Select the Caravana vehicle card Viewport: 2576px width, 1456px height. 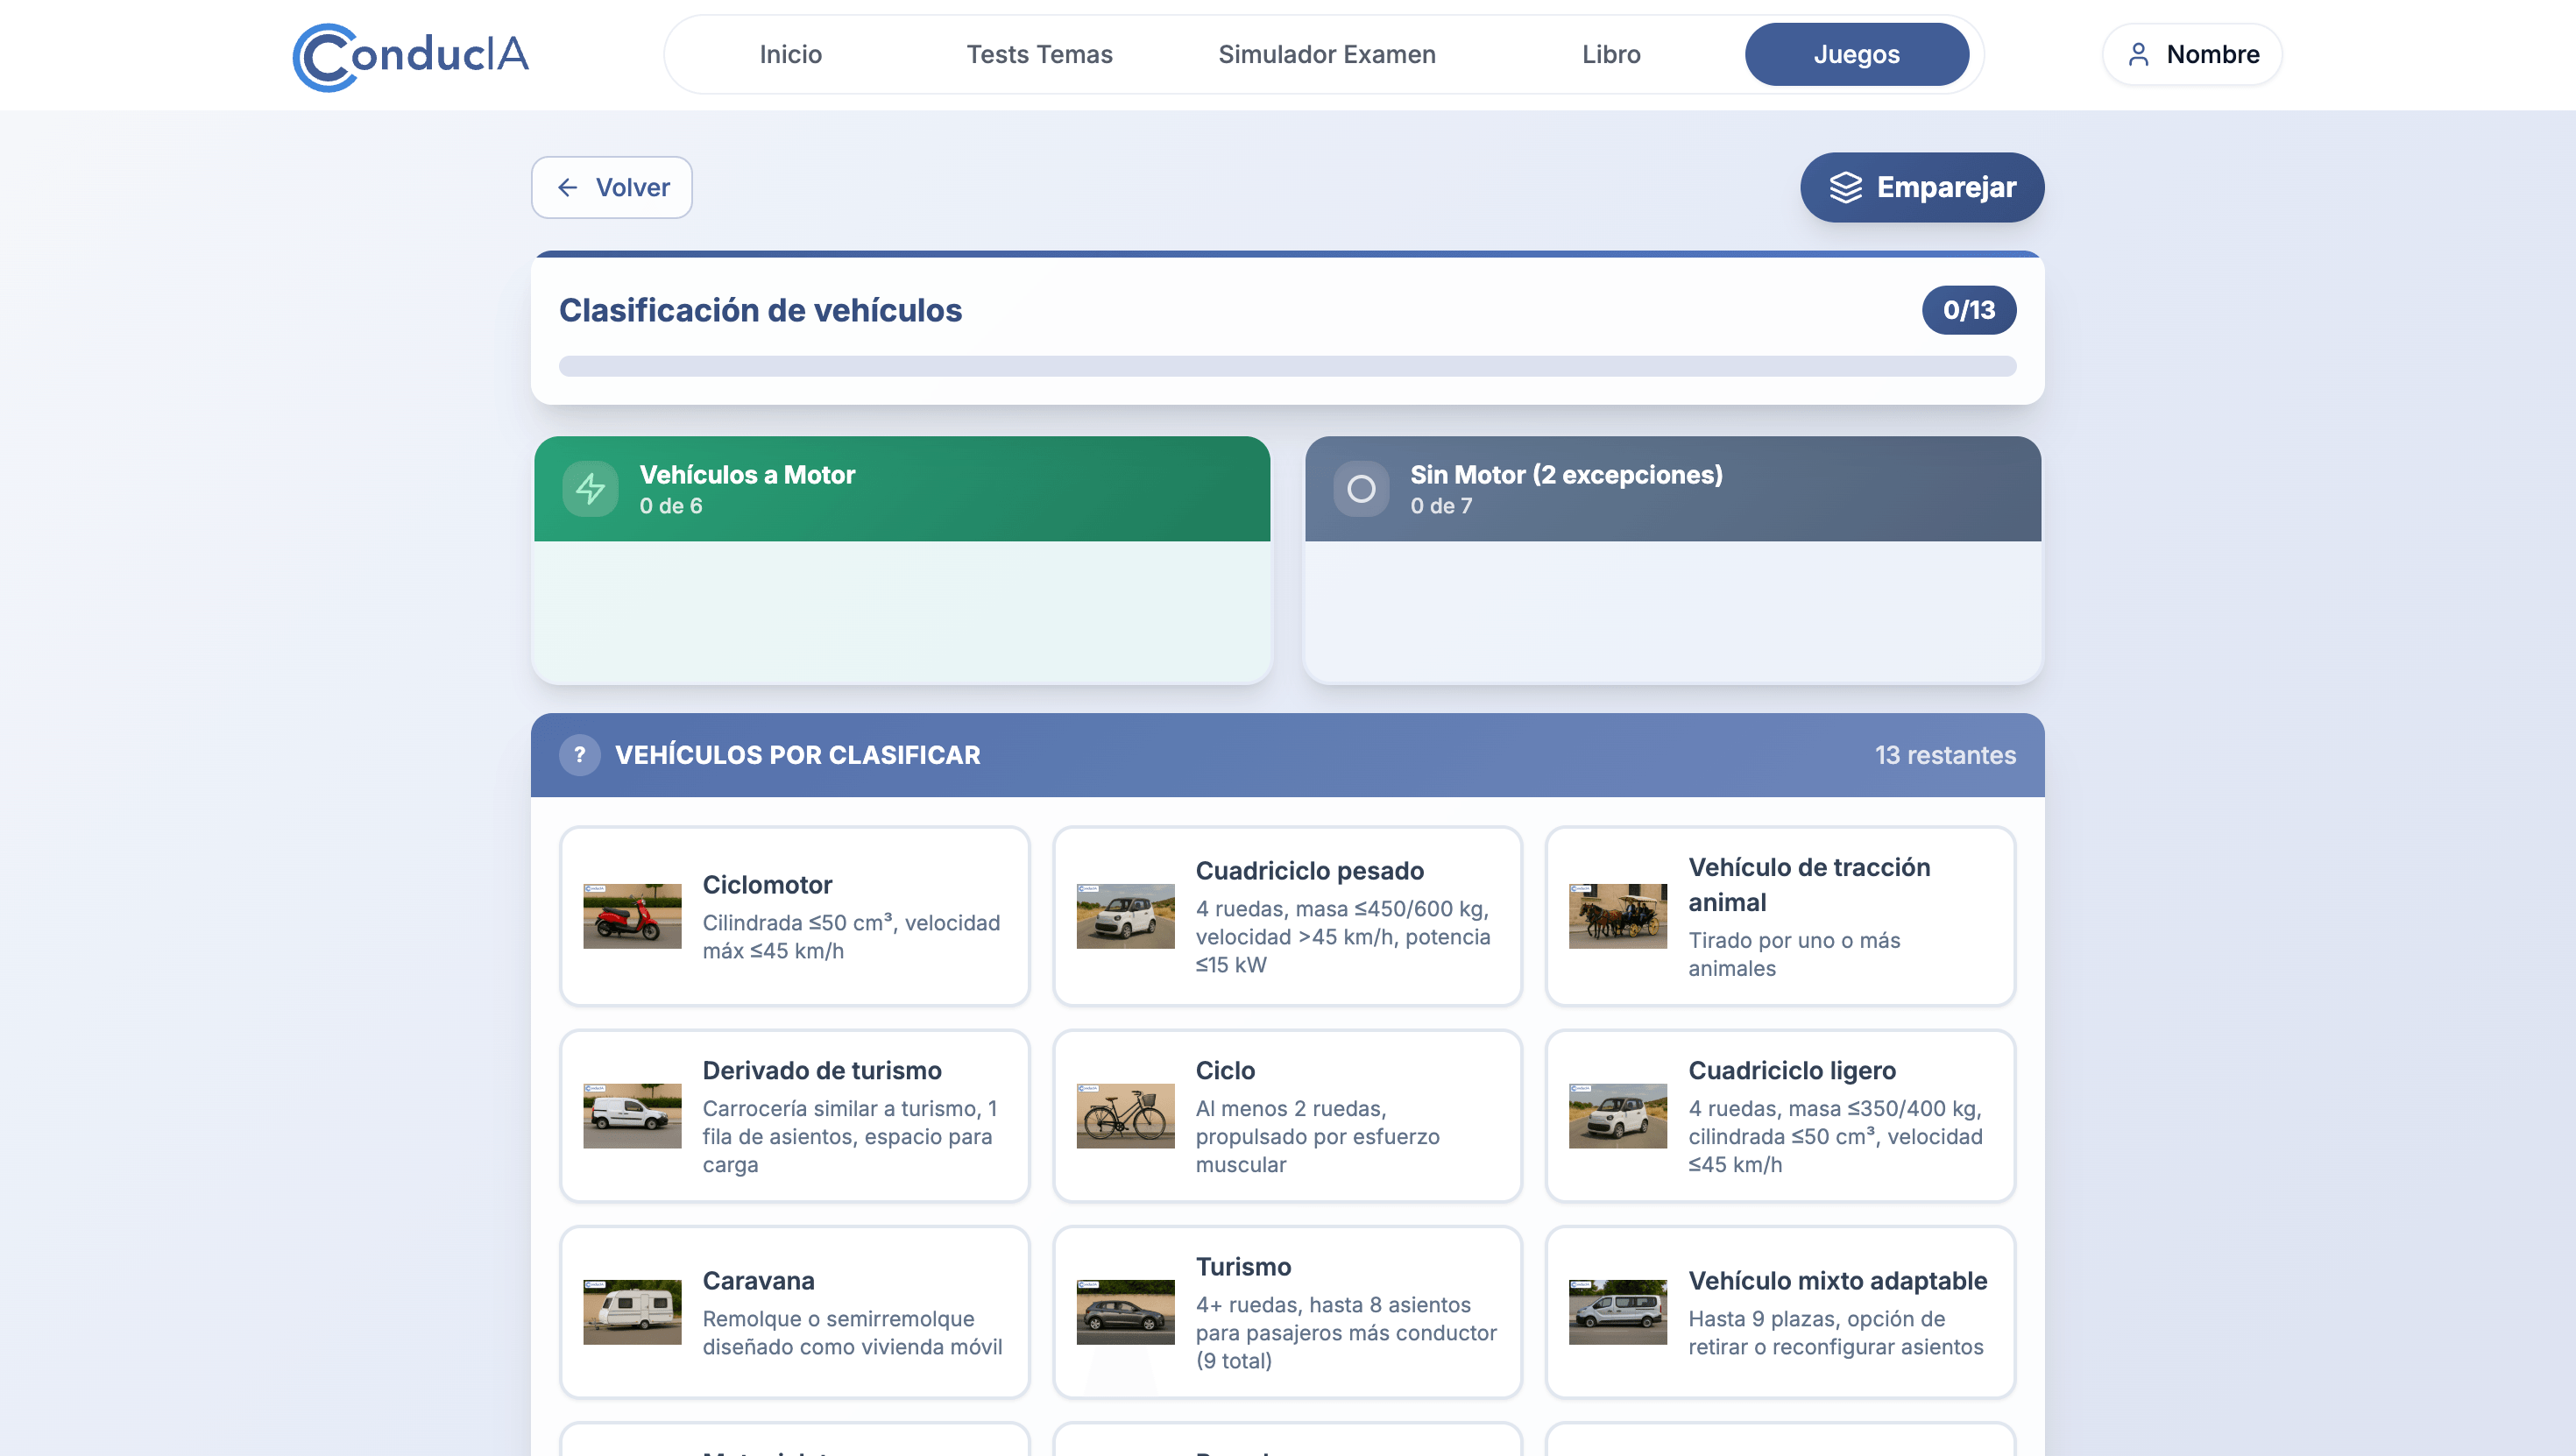coord(794,1311)
